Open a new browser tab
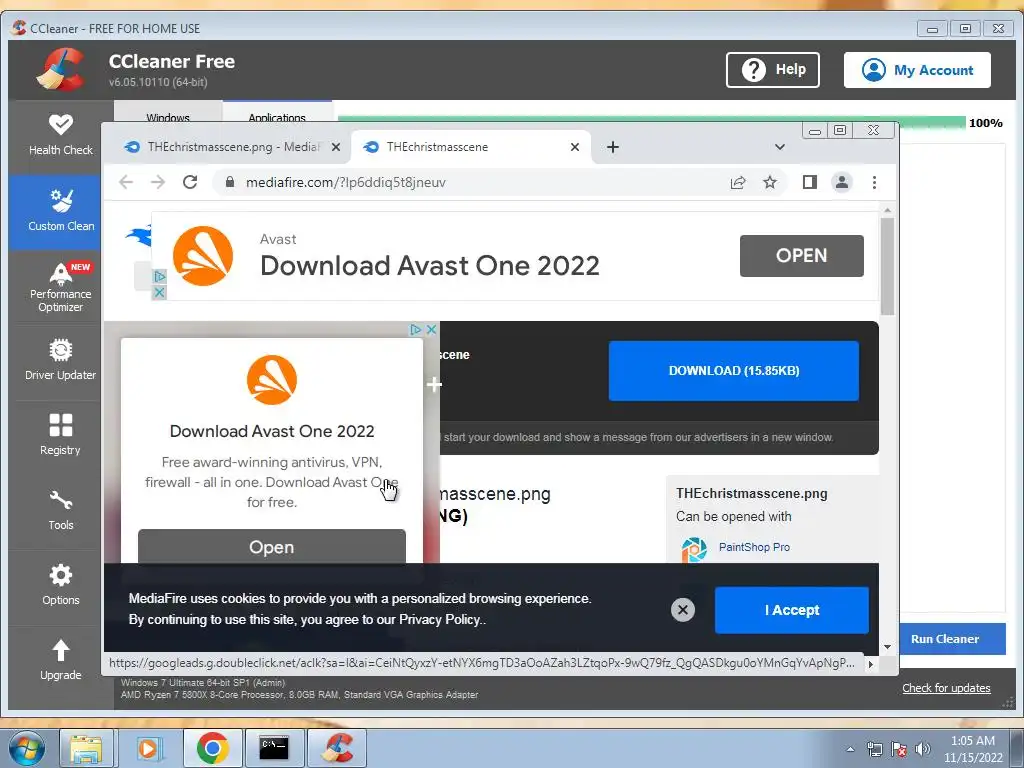This screenshot has height=768, width=1024. pos(613,147)
